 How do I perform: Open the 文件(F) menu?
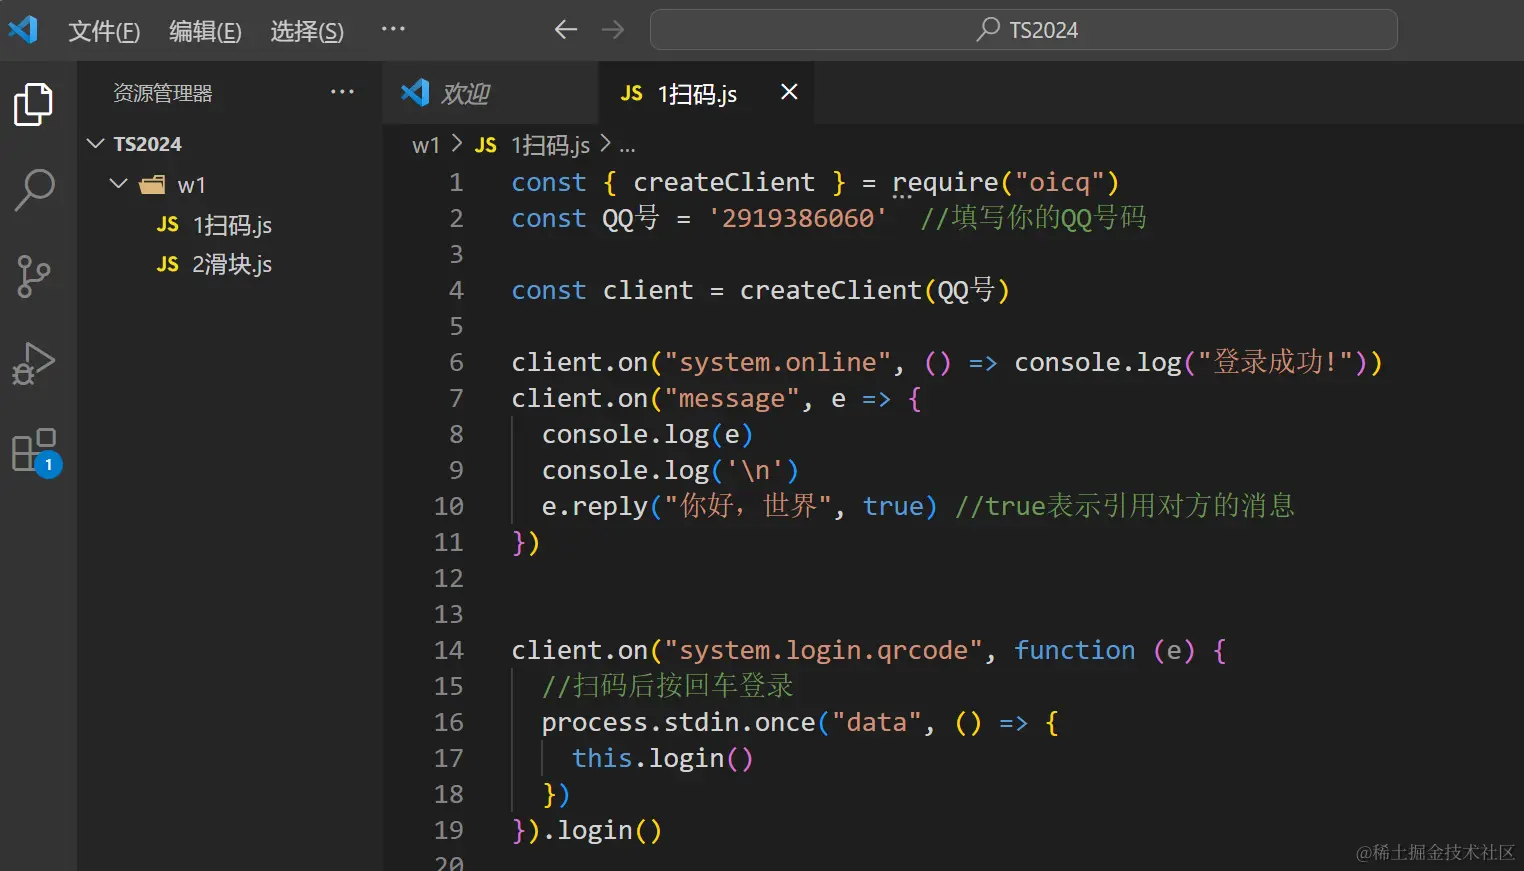[104, 31]
